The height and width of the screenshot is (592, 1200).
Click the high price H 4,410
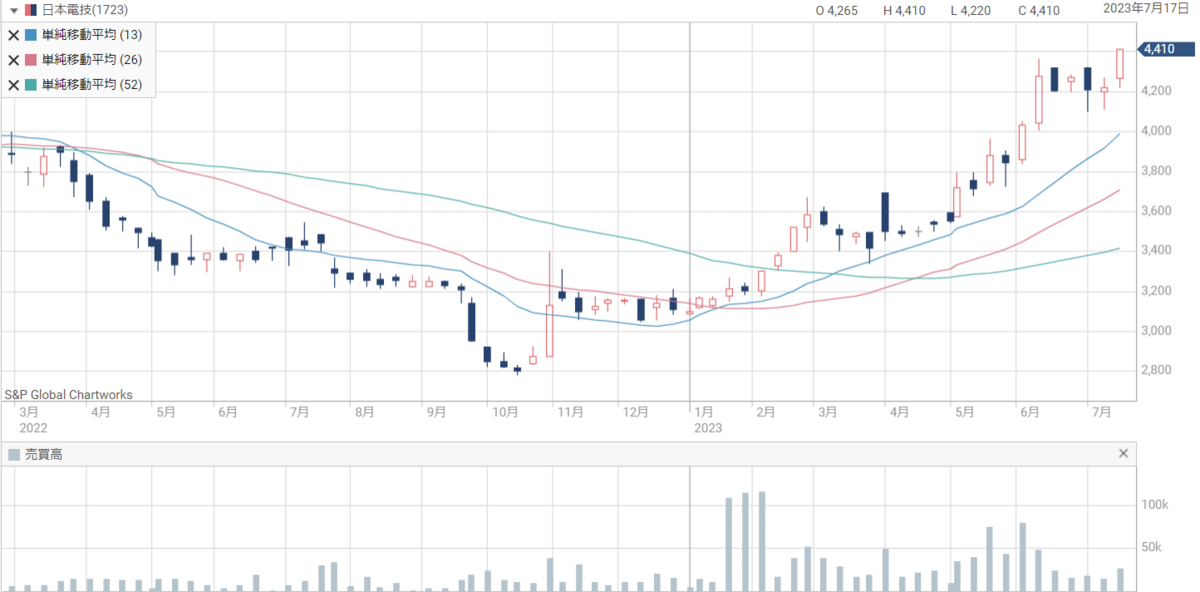point(904,11)
